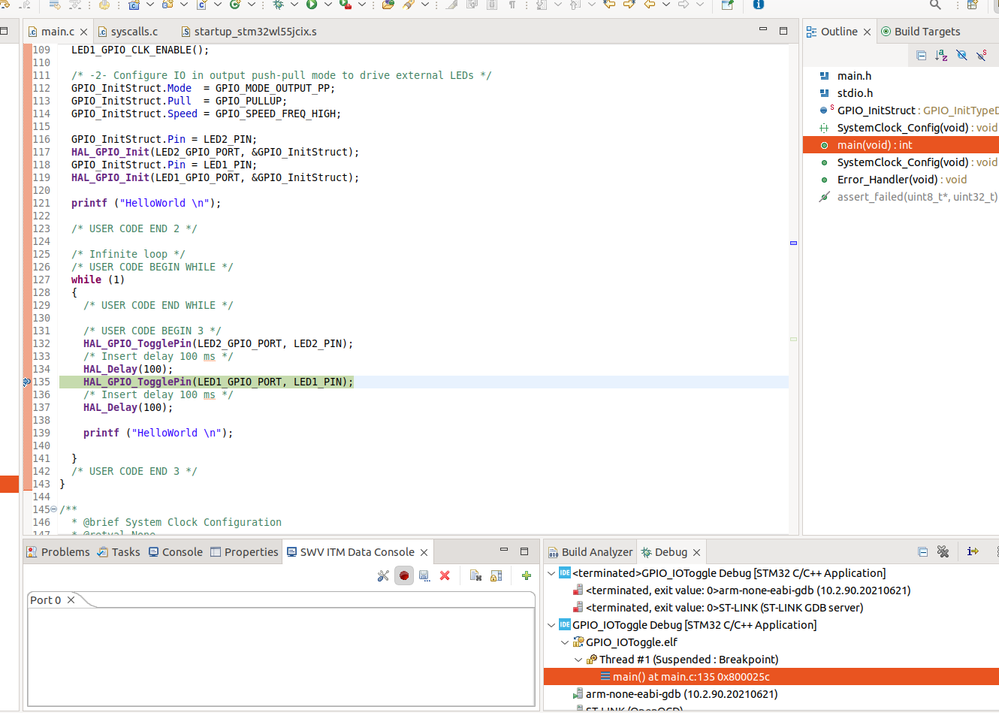Open SWV trace configuration (wrench icon)
Image resolution: width=999 pixels, height=713 pixels.
tap(383, 575)
